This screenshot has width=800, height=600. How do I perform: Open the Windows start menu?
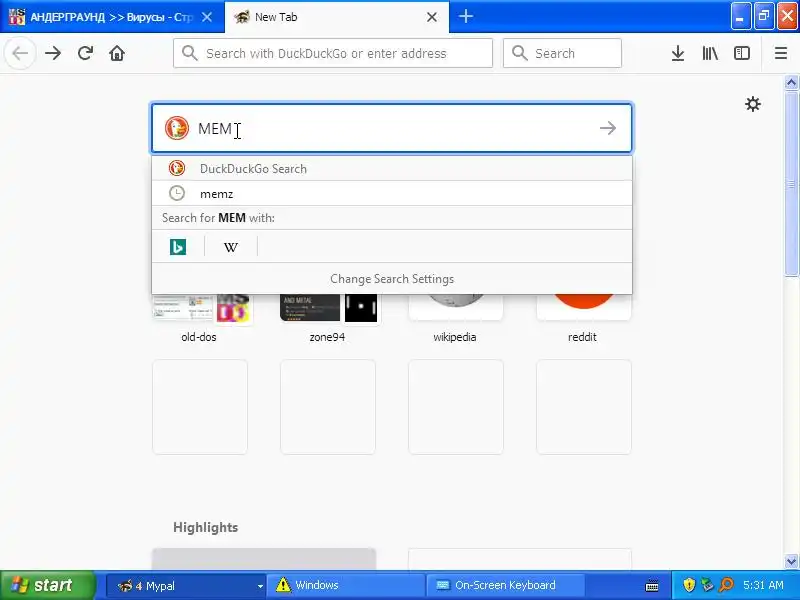point(48,585)
